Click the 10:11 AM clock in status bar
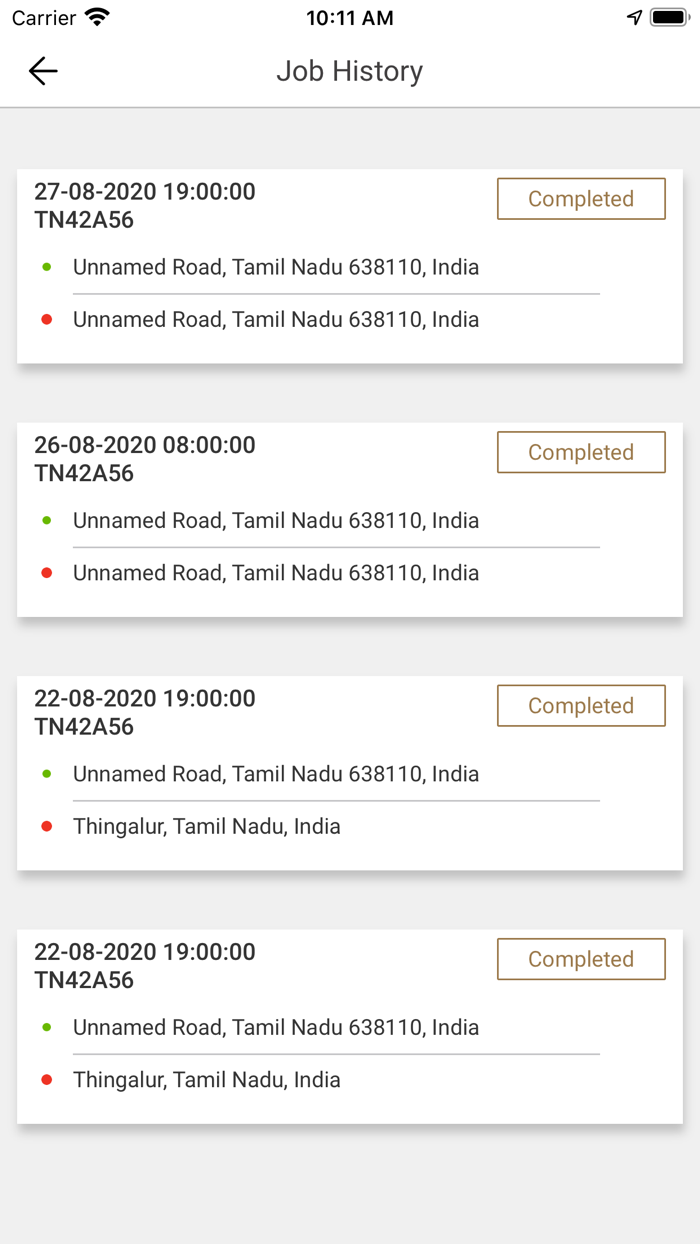The image size is (700, 1244). [x=350, y=18]
